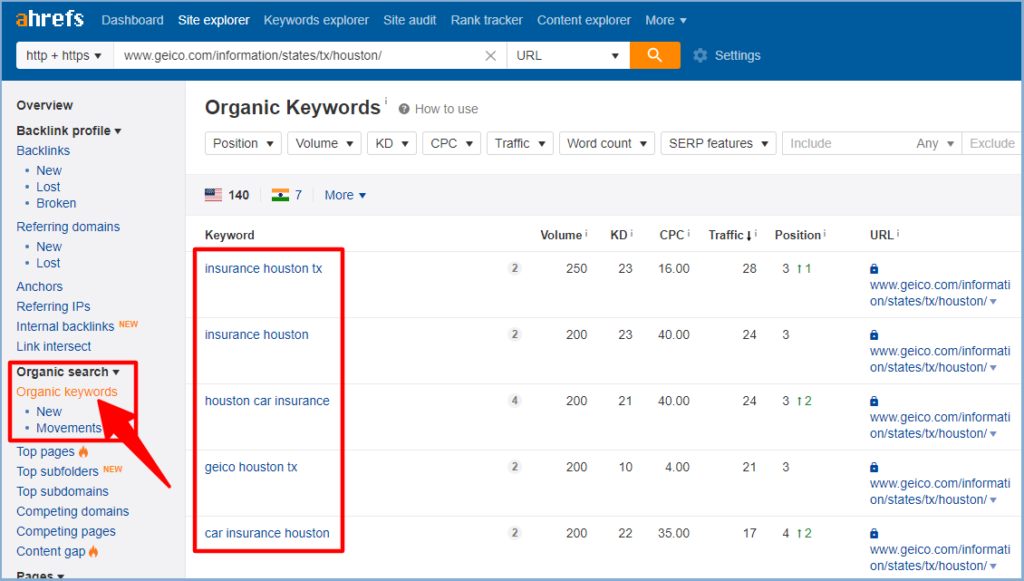Viewport: 1024px width, 581px height.
Task: Open the Any match-type dropdown
Action: [935, 143]
